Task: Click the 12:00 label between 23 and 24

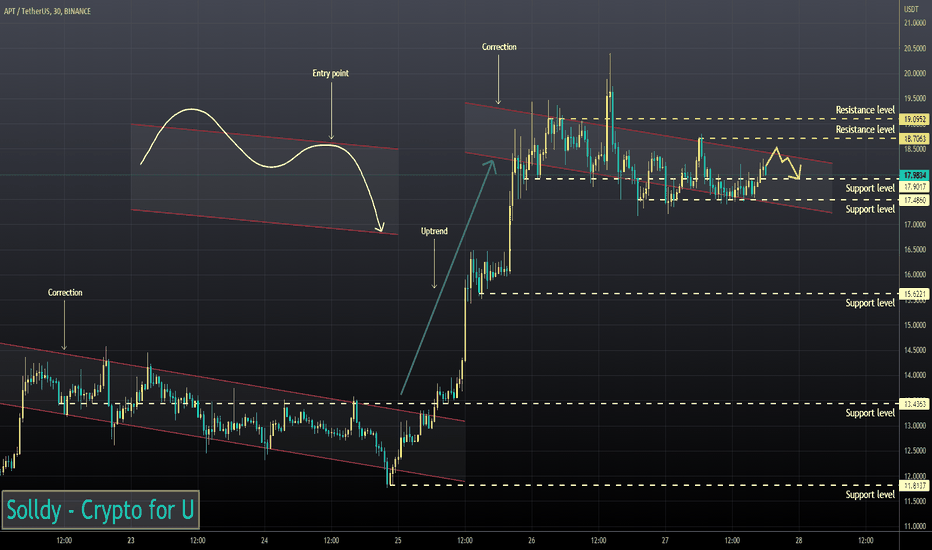Action: [198, 540]
